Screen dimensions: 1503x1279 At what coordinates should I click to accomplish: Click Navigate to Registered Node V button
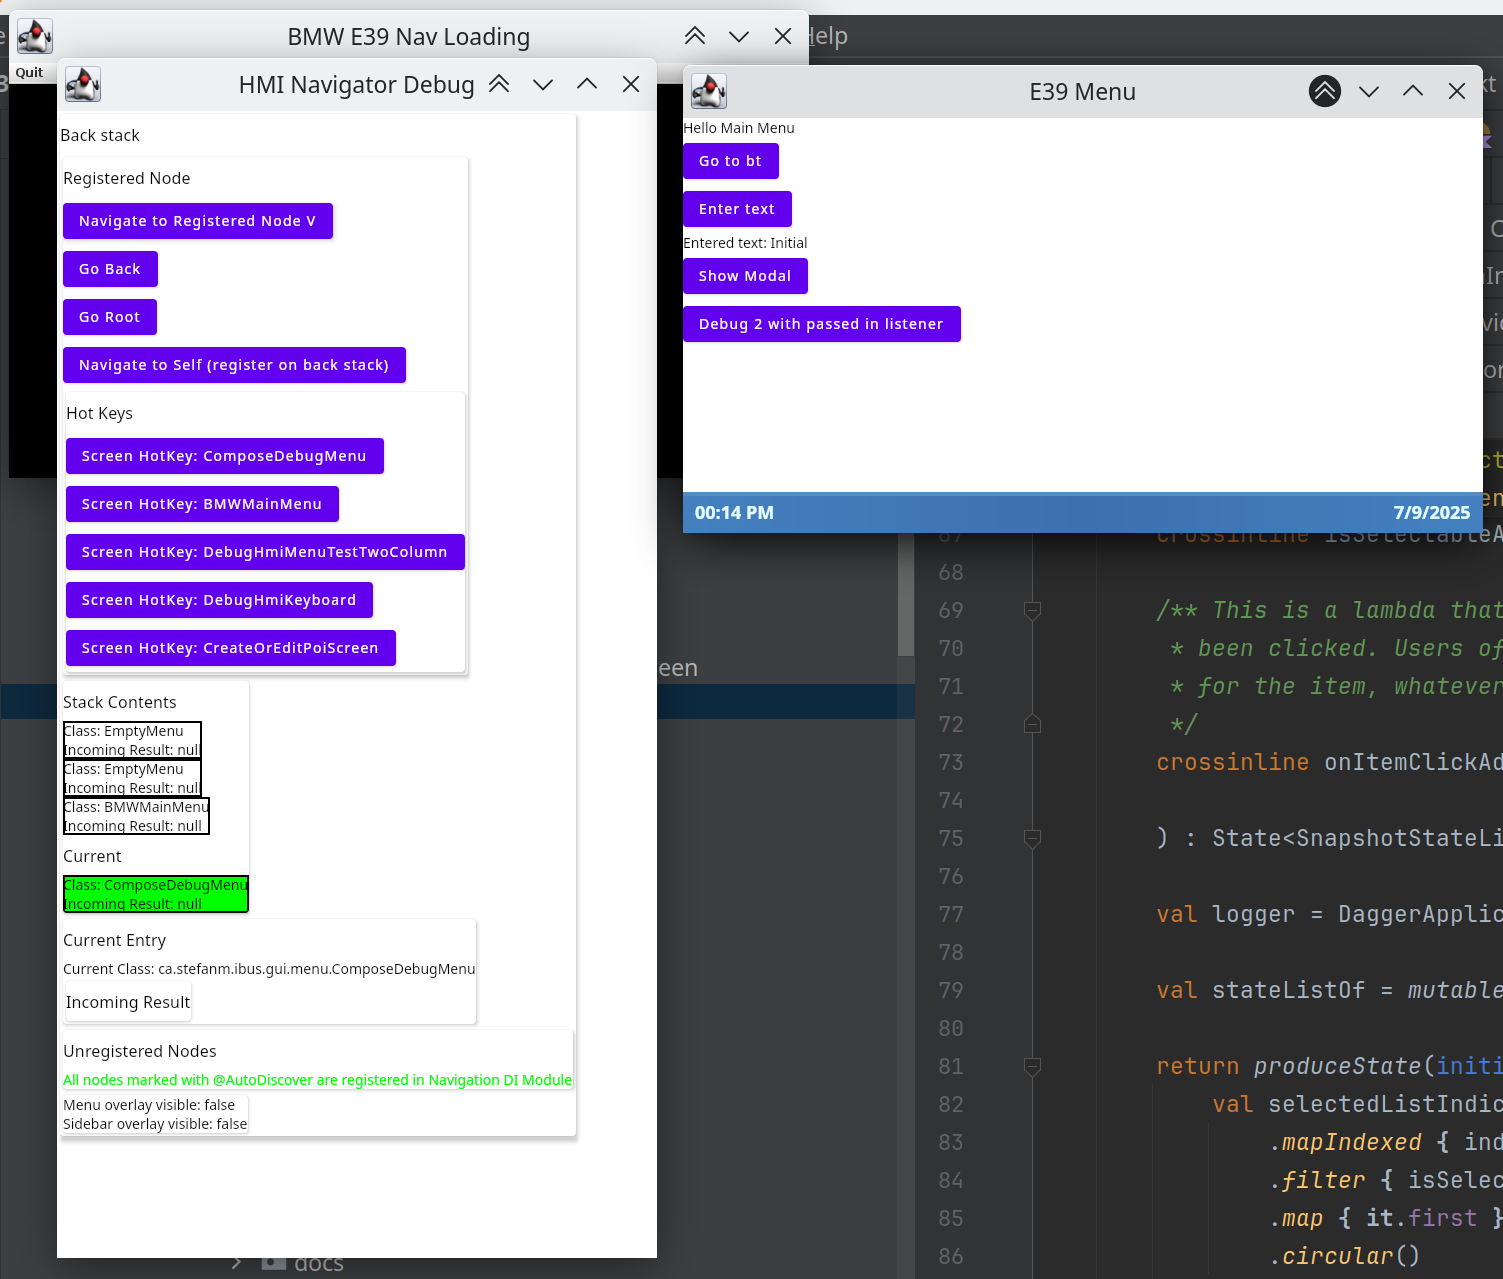pos(197,221)
